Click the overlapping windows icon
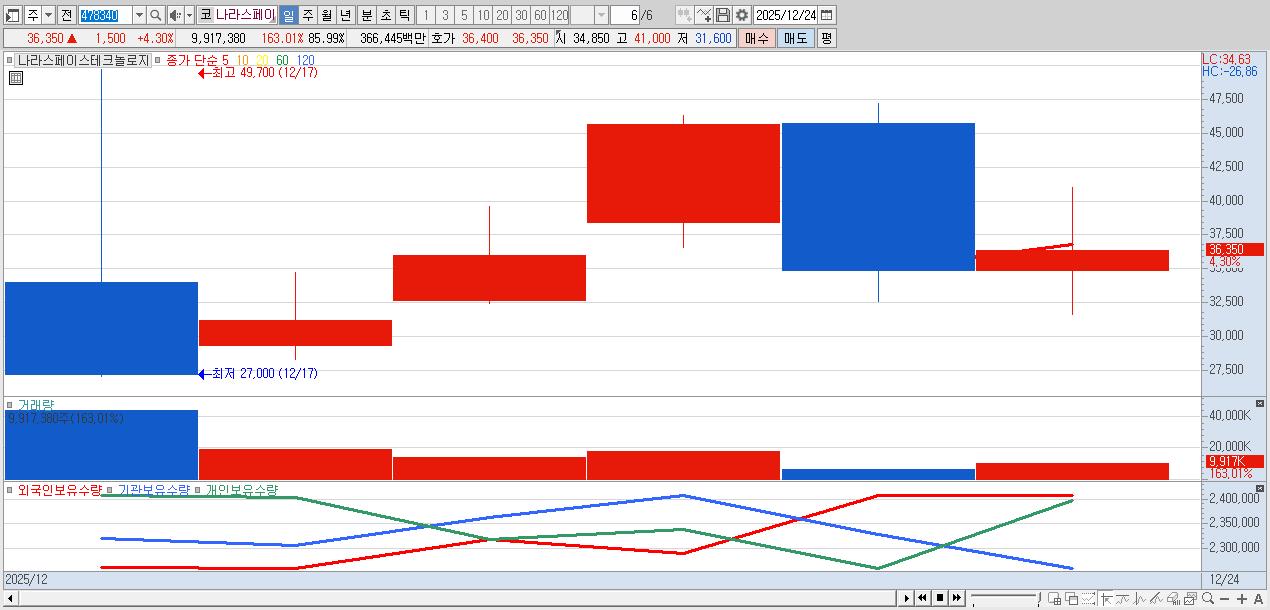 click(x=1072, y=598)
